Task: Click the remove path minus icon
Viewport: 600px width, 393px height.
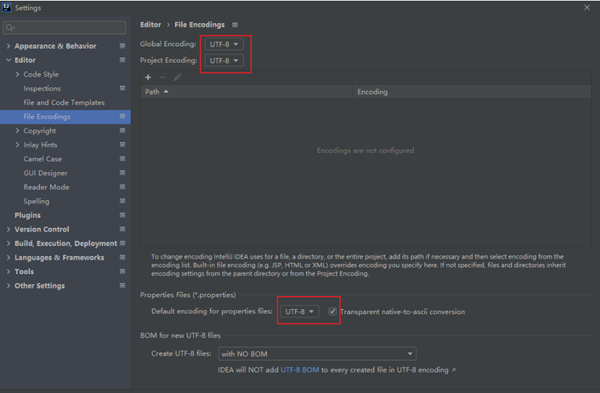Action: coord(163,77)
